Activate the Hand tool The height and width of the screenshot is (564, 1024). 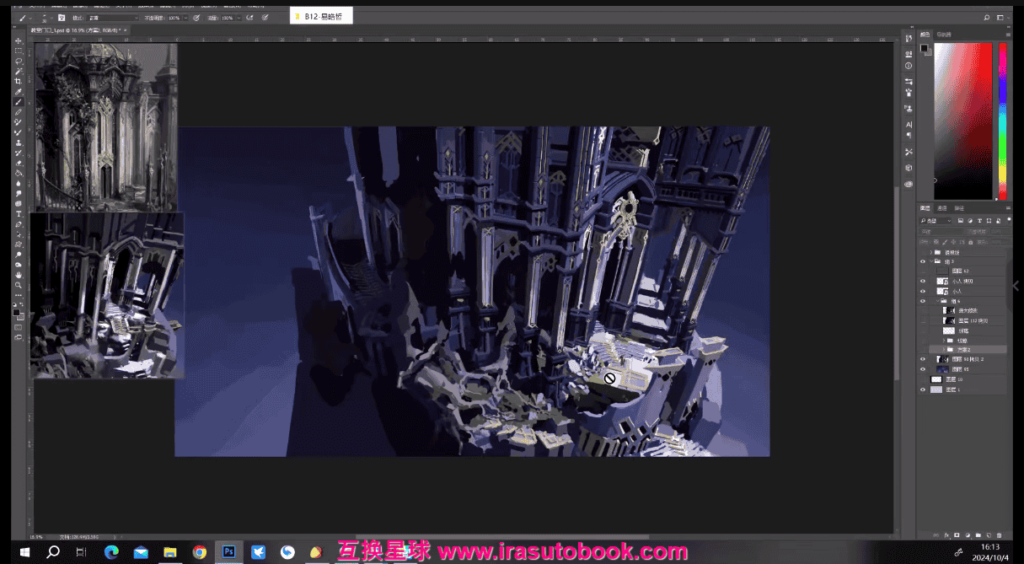[18, 274]
